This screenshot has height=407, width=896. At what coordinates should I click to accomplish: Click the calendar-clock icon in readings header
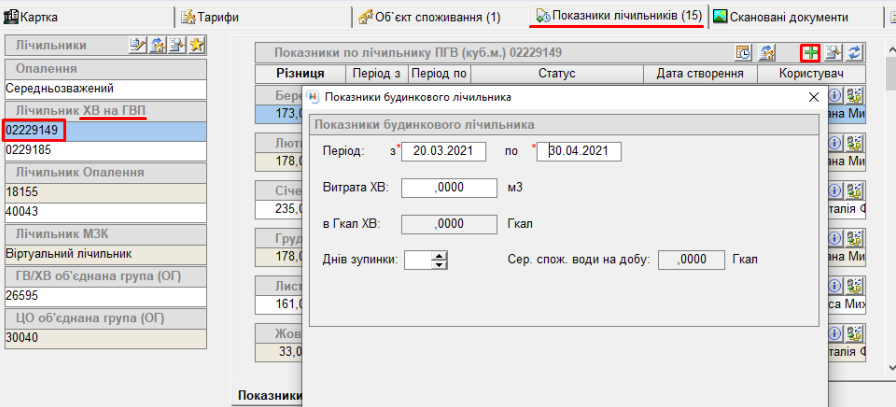click(x=744, y=53)
